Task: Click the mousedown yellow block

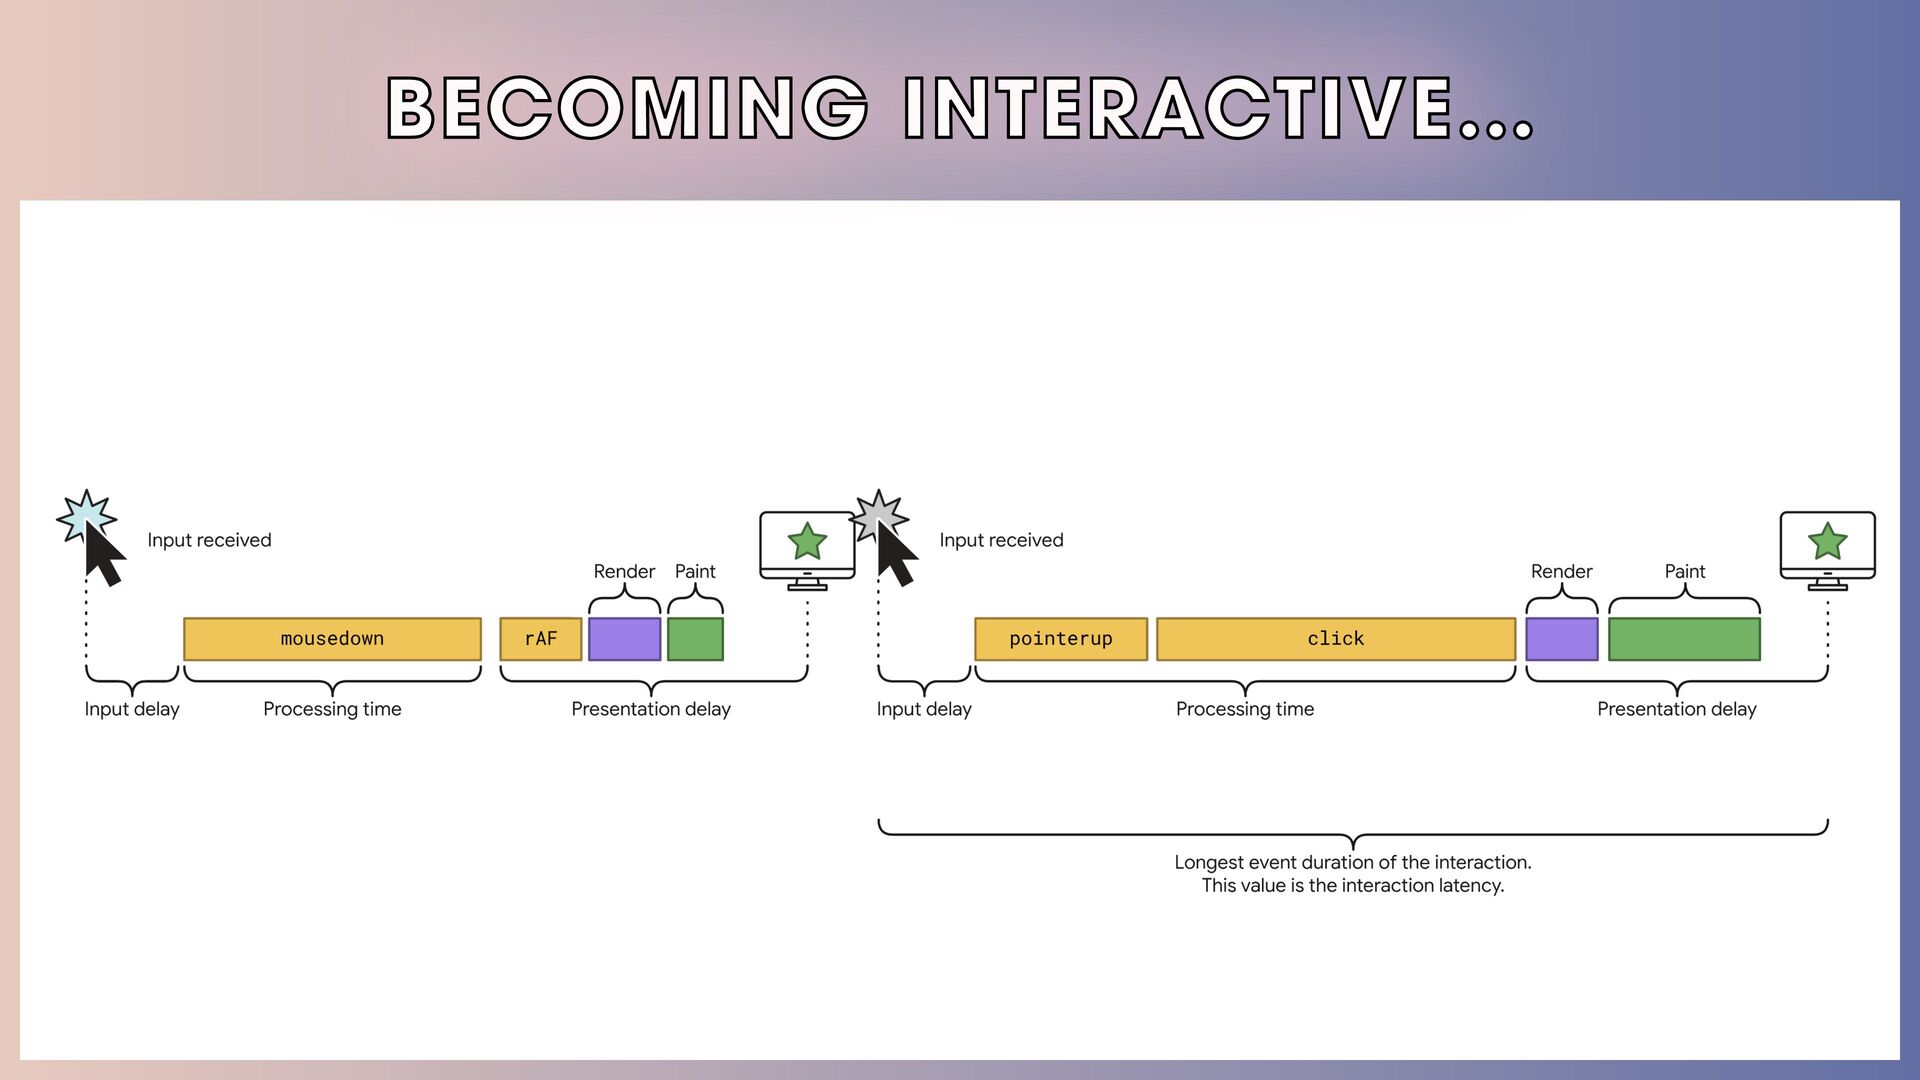Action: [332, 639]
